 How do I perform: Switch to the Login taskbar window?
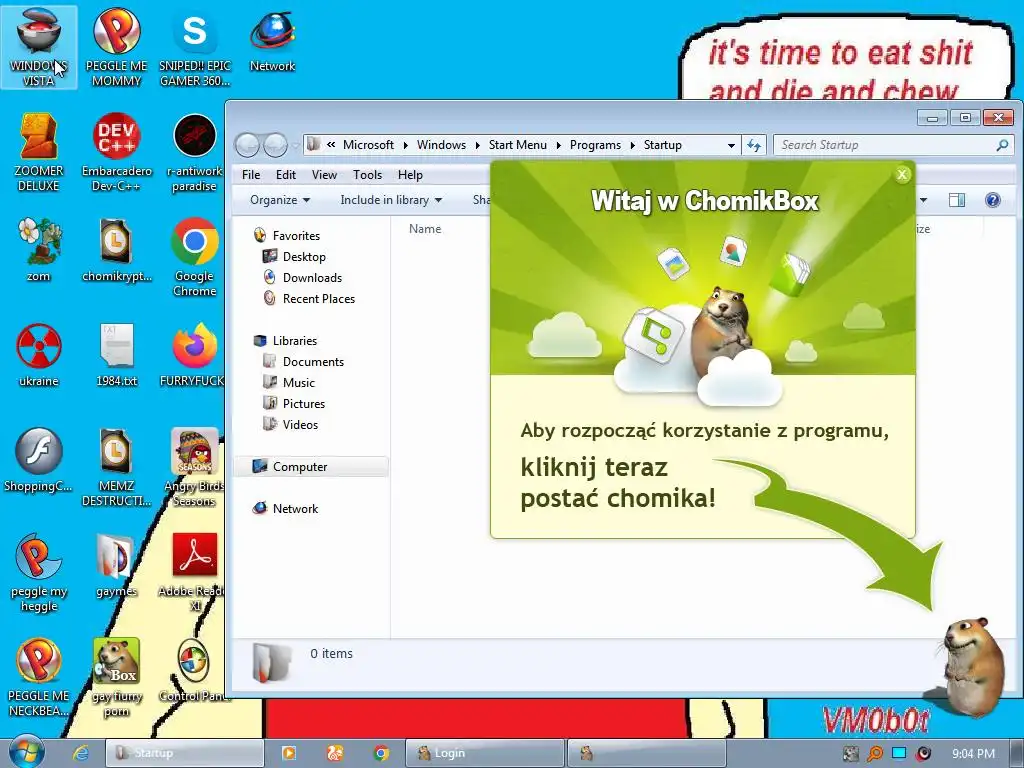tap(485, 753)
